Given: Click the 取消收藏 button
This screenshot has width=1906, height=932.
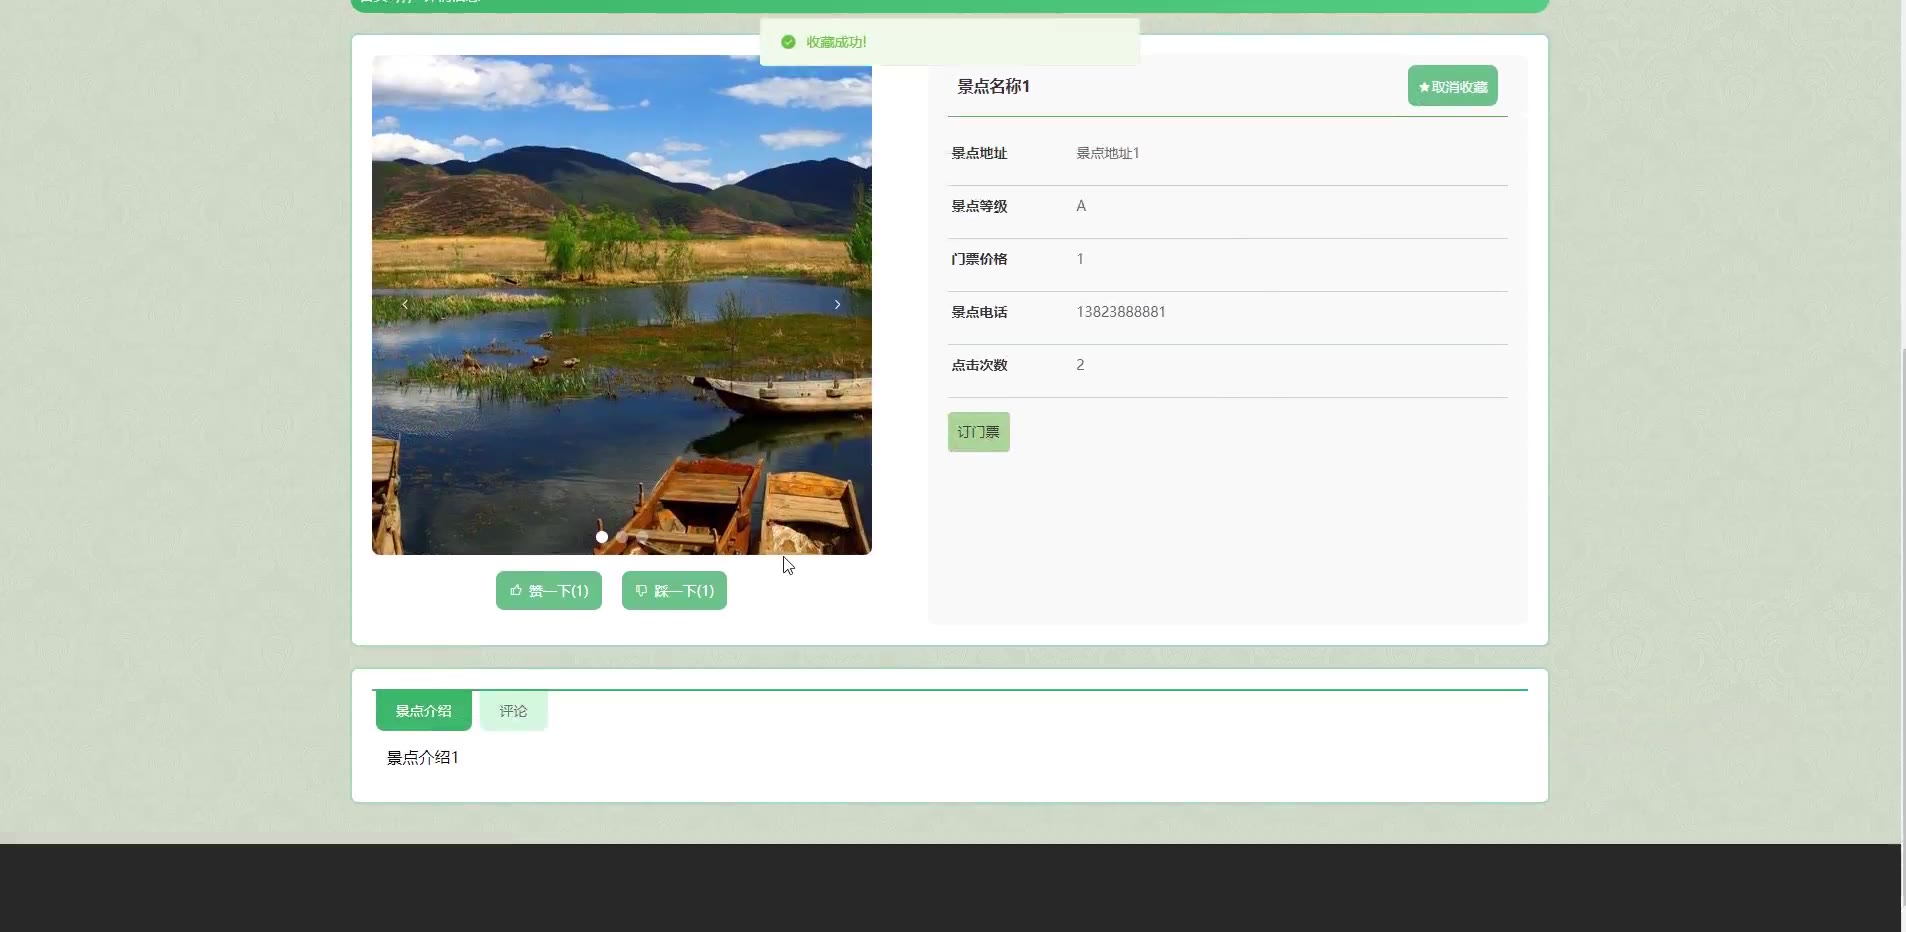Looking at the screenshot, I should 1452,86.
